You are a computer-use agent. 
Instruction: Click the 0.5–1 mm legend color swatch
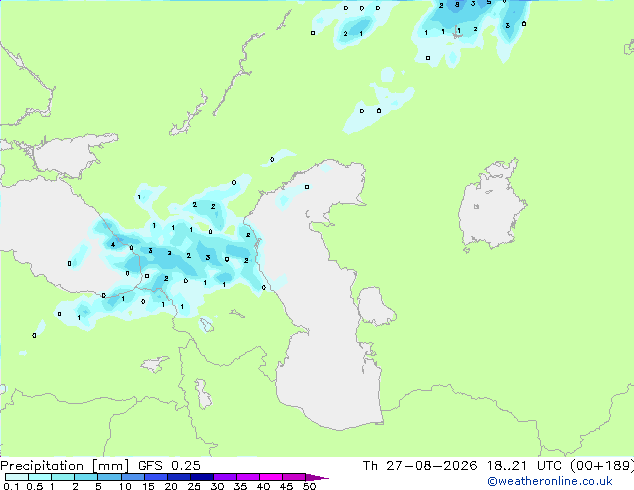pos(40,477)
